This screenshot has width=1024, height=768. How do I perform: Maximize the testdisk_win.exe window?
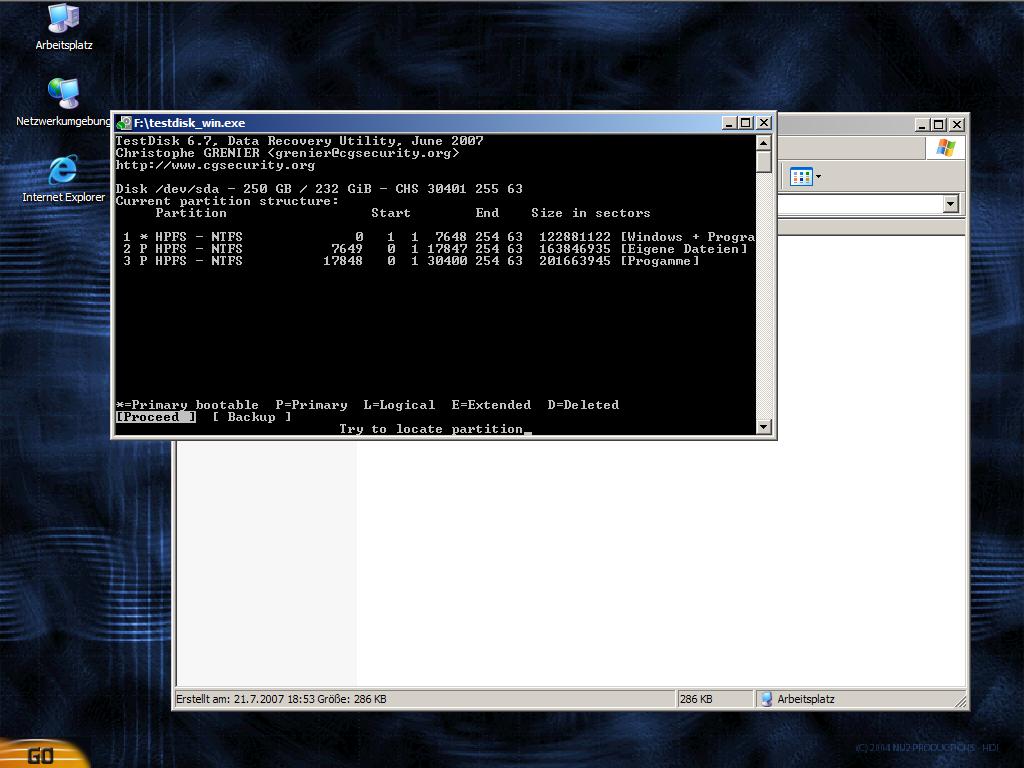pos(746,123)
